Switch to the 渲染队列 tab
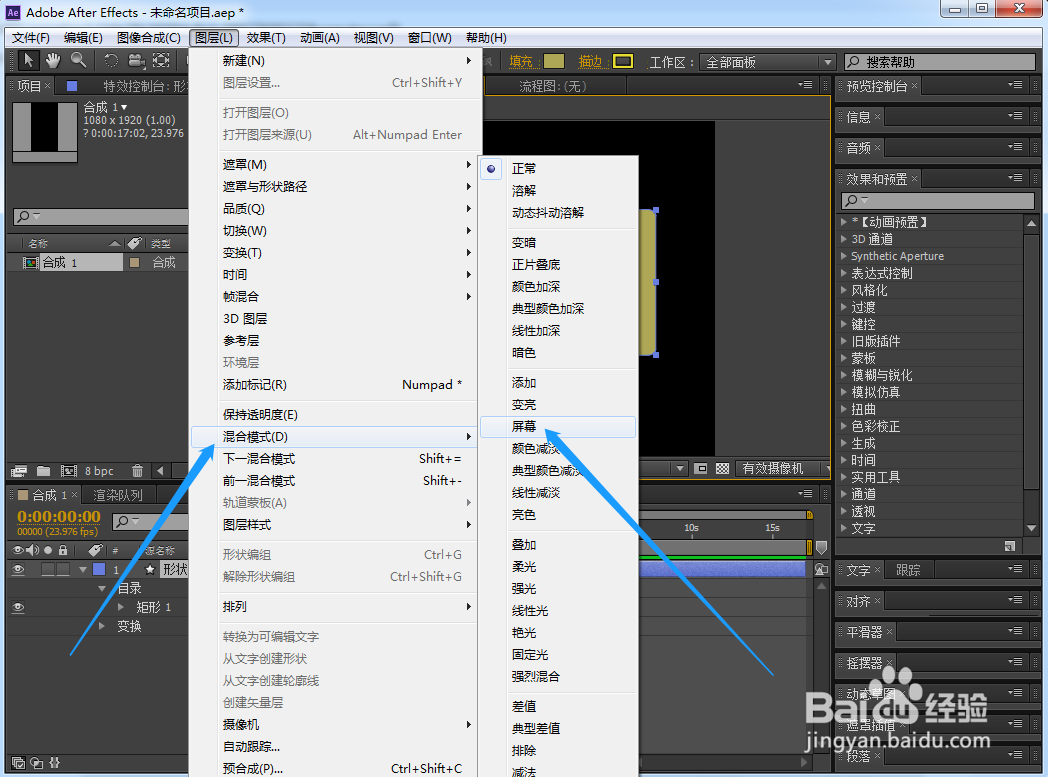This screenshot has width=1048, height=777. tap(118, 495)
